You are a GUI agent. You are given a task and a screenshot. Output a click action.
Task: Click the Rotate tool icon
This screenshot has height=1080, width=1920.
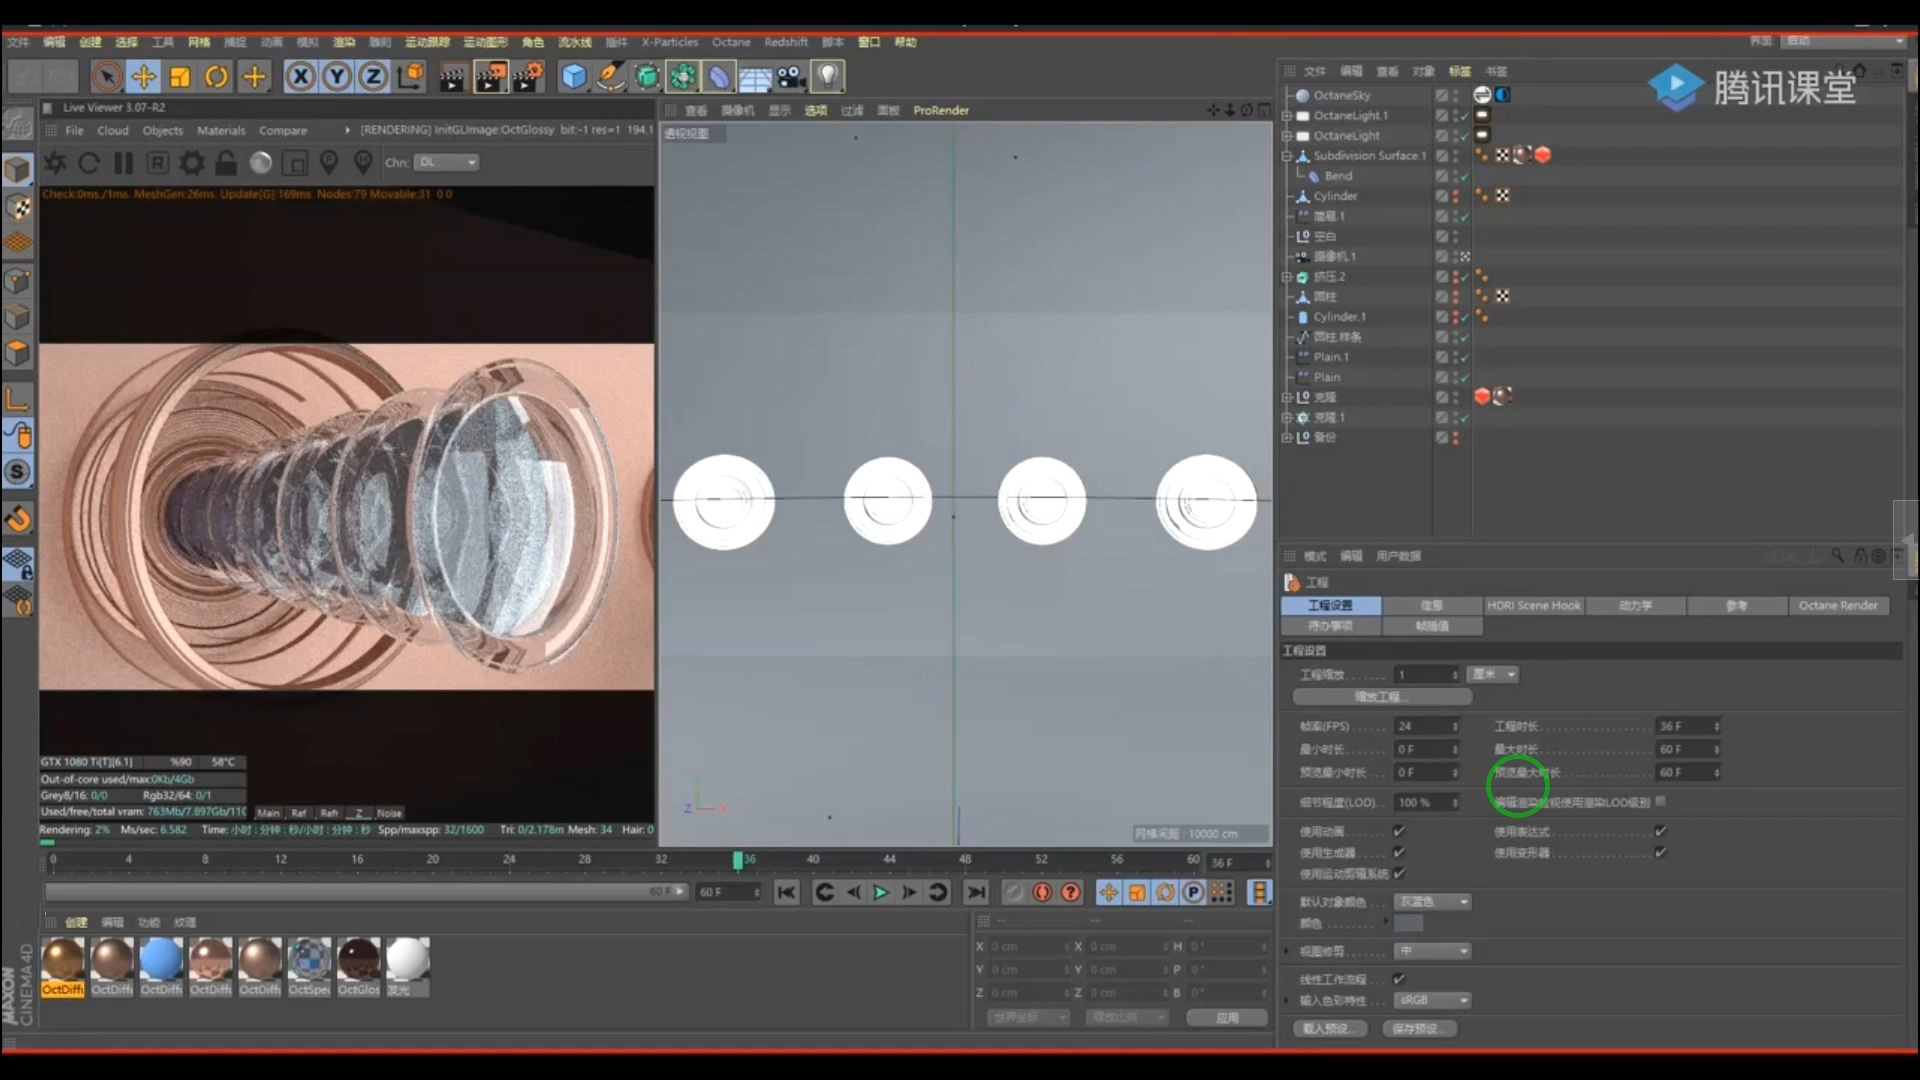coord(216,77)
